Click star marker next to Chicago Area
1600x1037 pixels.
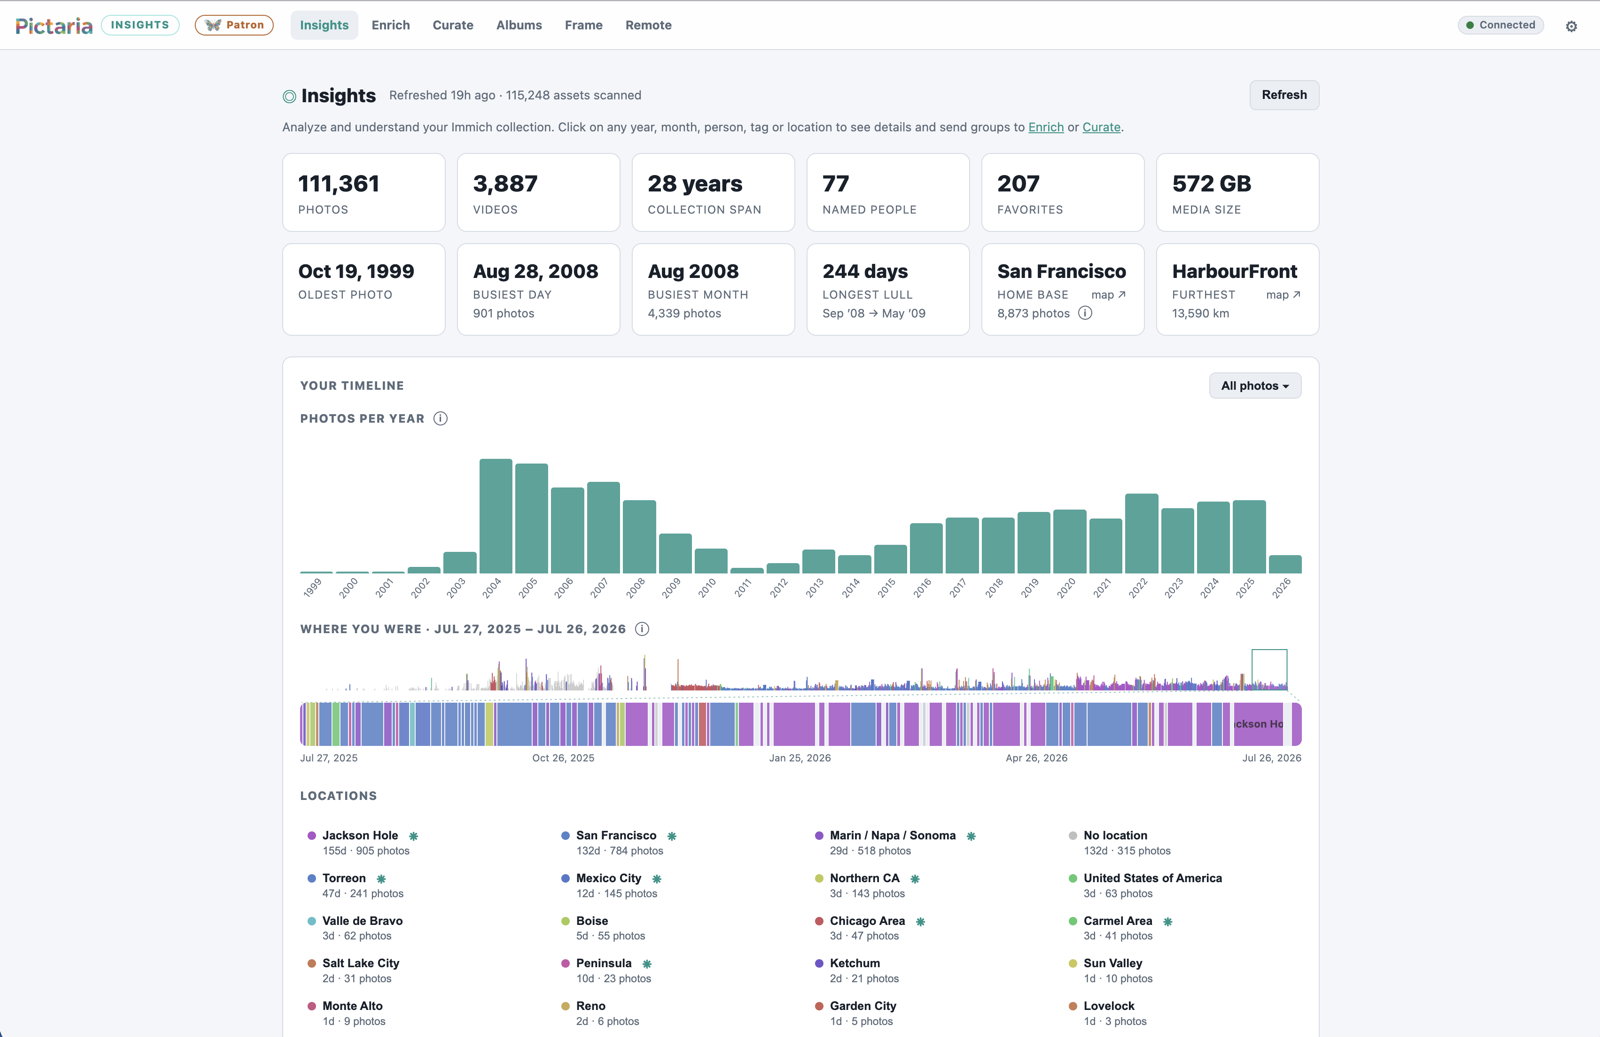921,921
